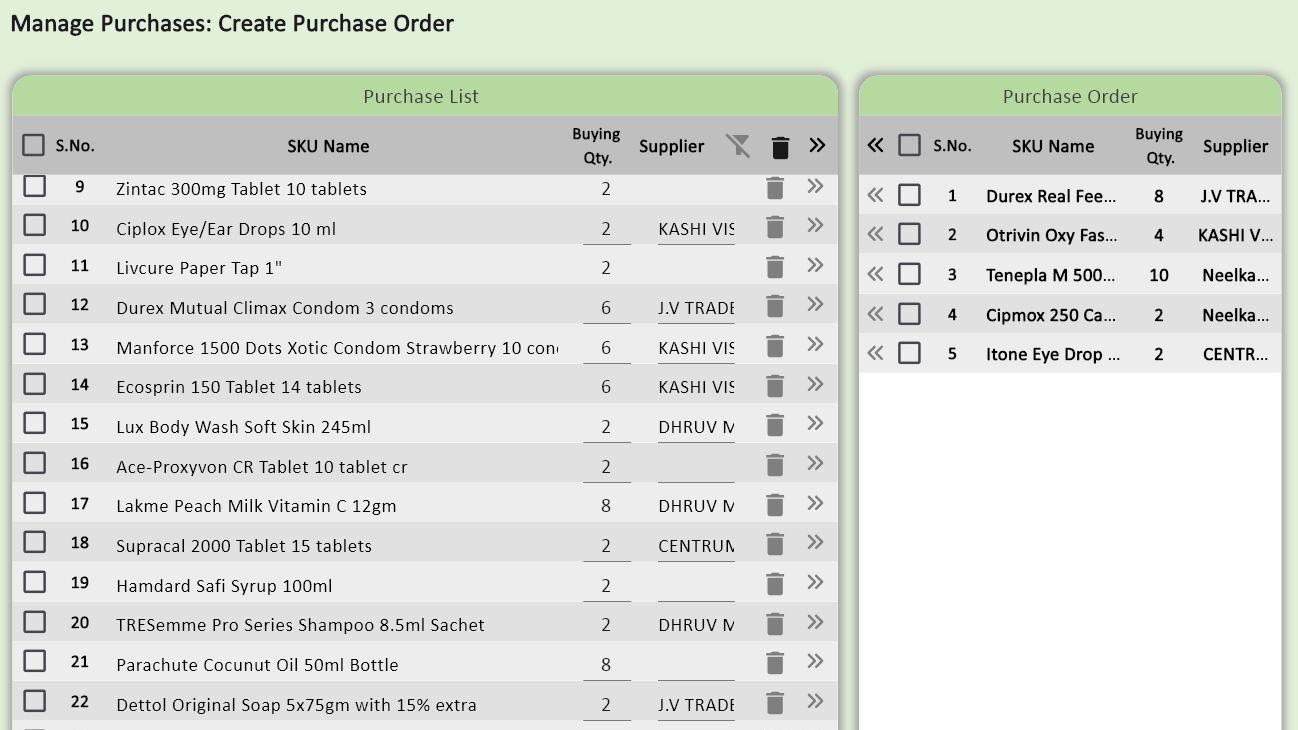Open the supplier field for Dettol Original Soap
The height and width of the screenshot is (730, 1298).
coord(696,705)
